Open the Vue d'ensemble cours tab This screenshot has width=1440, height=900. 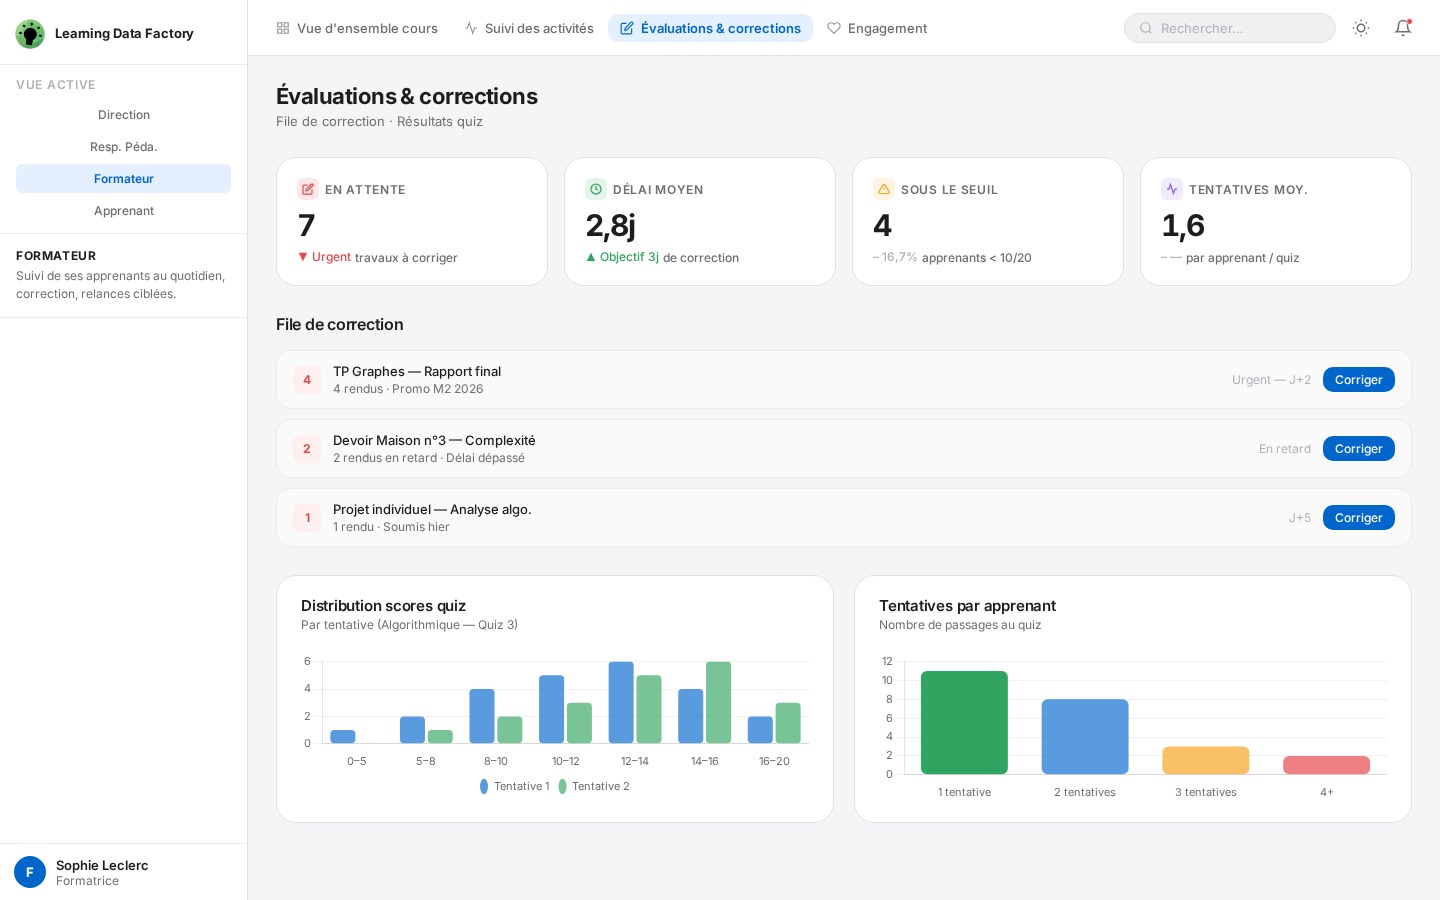[x=357, y=28]
